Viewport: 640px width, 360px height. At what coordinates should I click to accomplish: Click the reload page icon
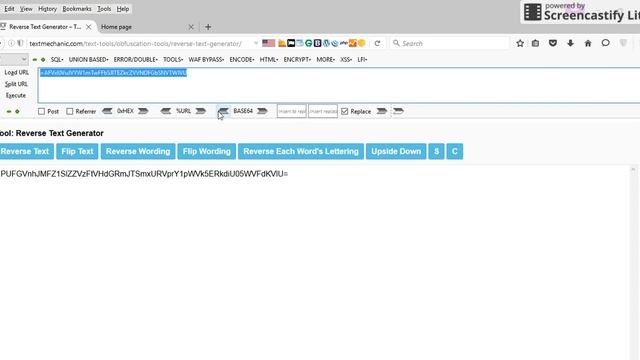pyautogui.click(x=377, y=43)
